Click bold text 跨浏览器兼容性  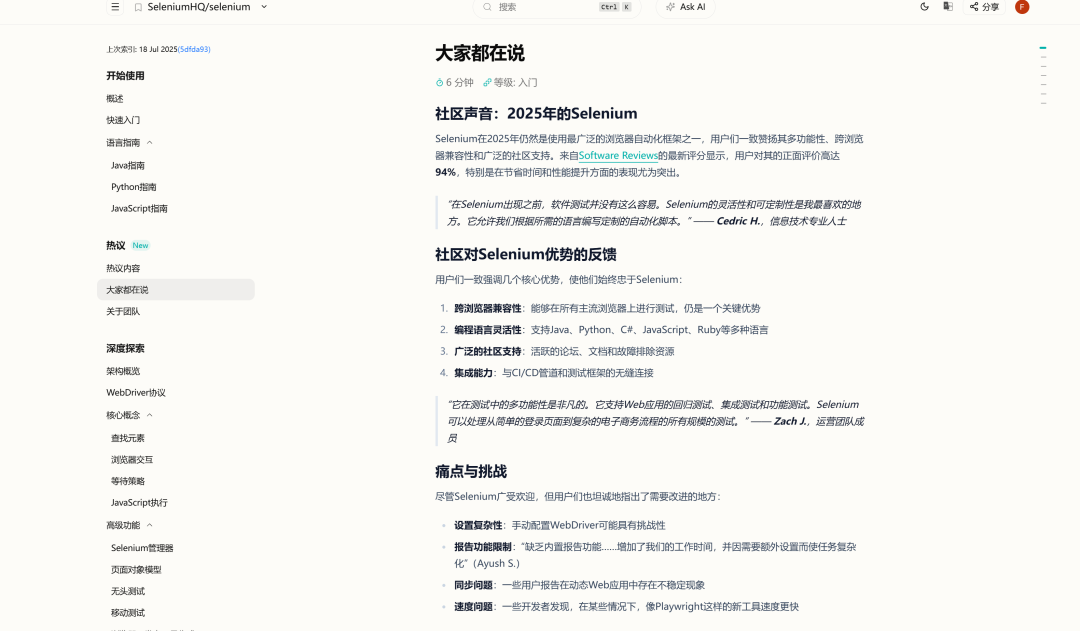pyautogui.click(x=488, y=309)
